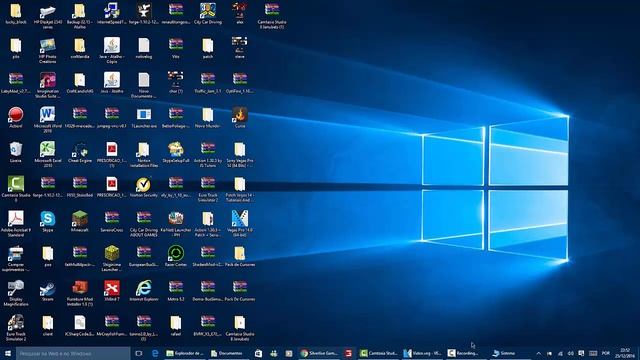Select the SevenoCross archive icon
The height and width of the screenshot is (360, 640).
point(112,218)
